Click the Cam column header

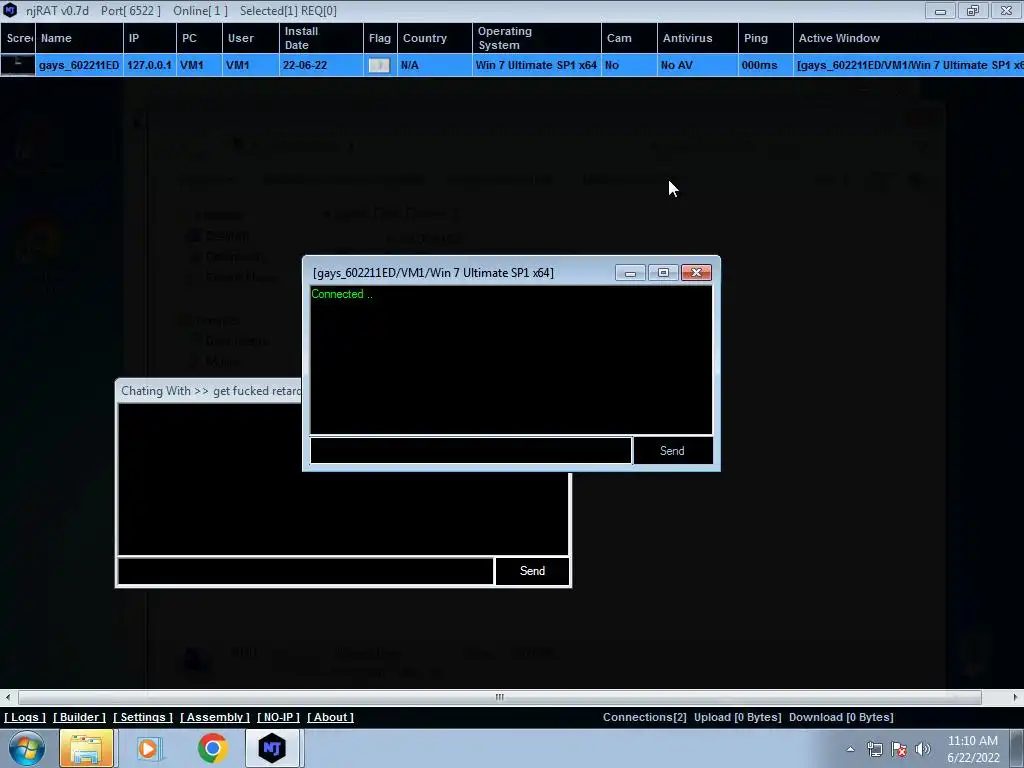tap(629, 38)
